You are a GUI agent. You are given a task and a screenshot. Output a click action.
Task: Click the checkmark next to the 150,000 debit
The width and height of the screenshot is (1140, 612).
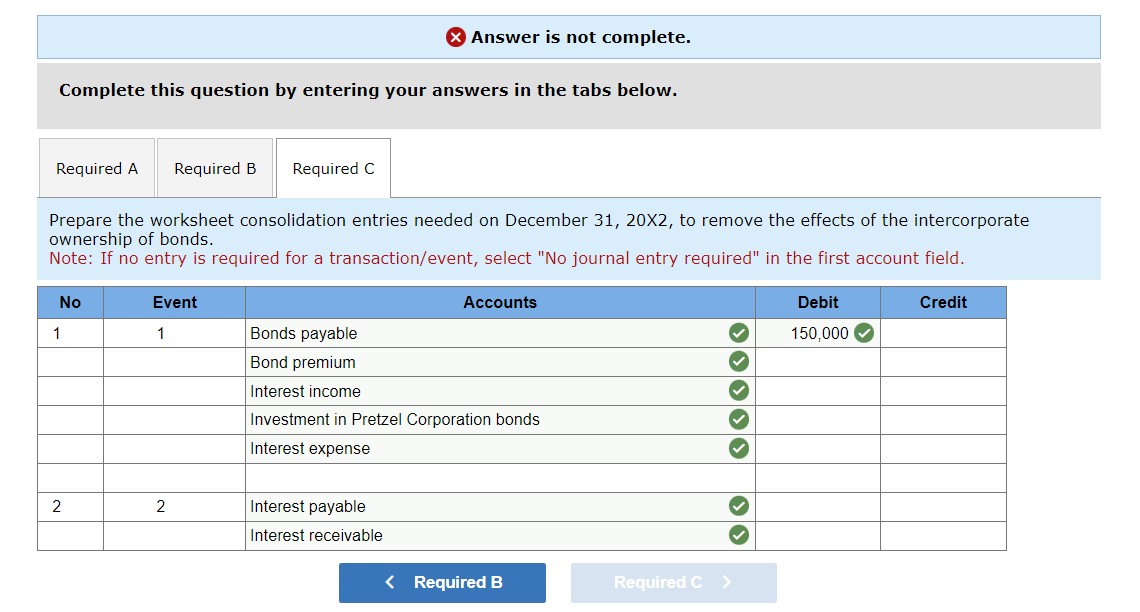(864, 333)
